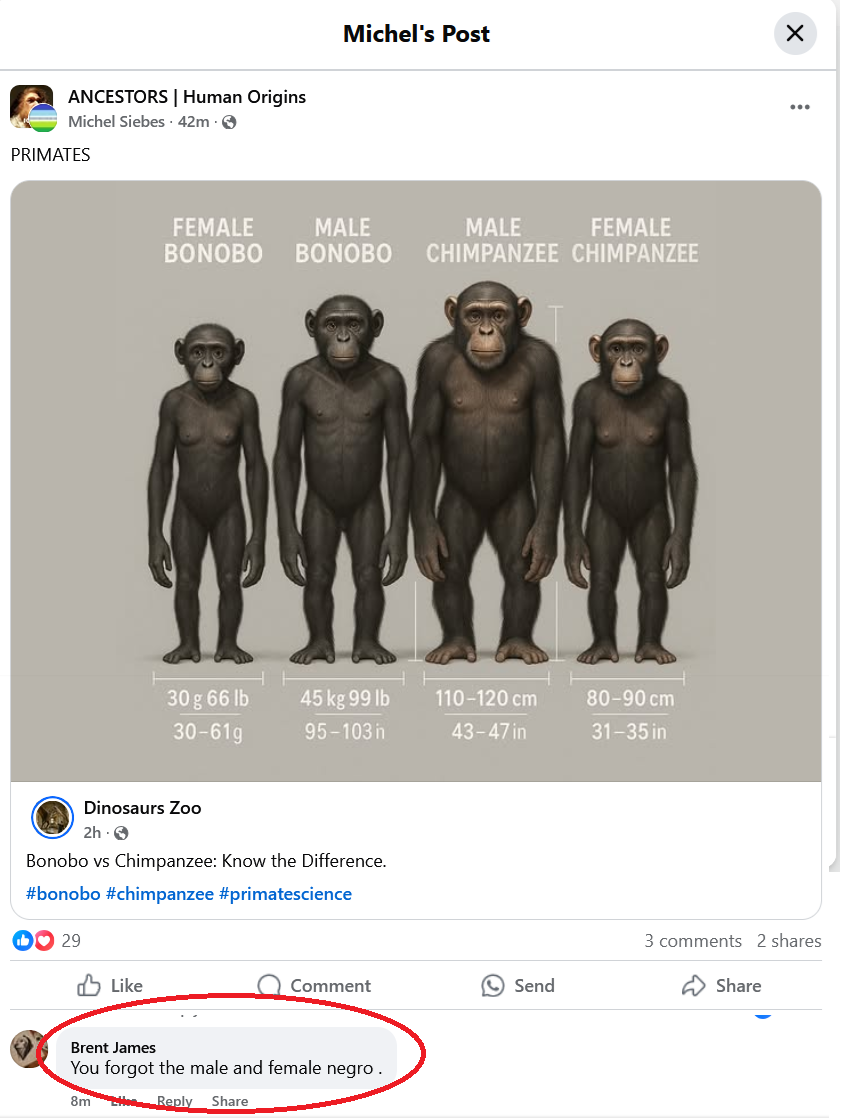Open the #primatescience hashtag
The width and height of the screenshot is (852, 1119).
click(285, 894)
